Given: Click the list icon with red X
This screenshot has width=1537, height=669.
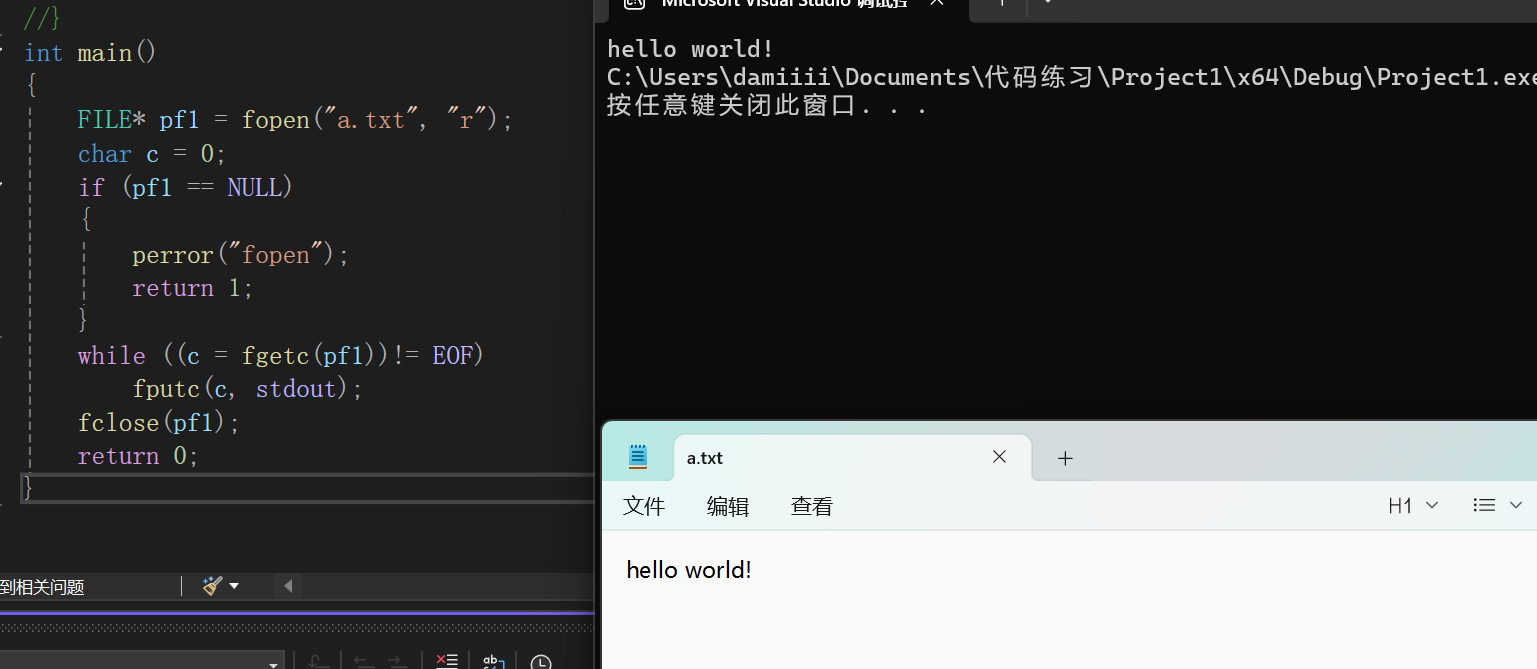Looking at the screenshot, I should [446, 660].
